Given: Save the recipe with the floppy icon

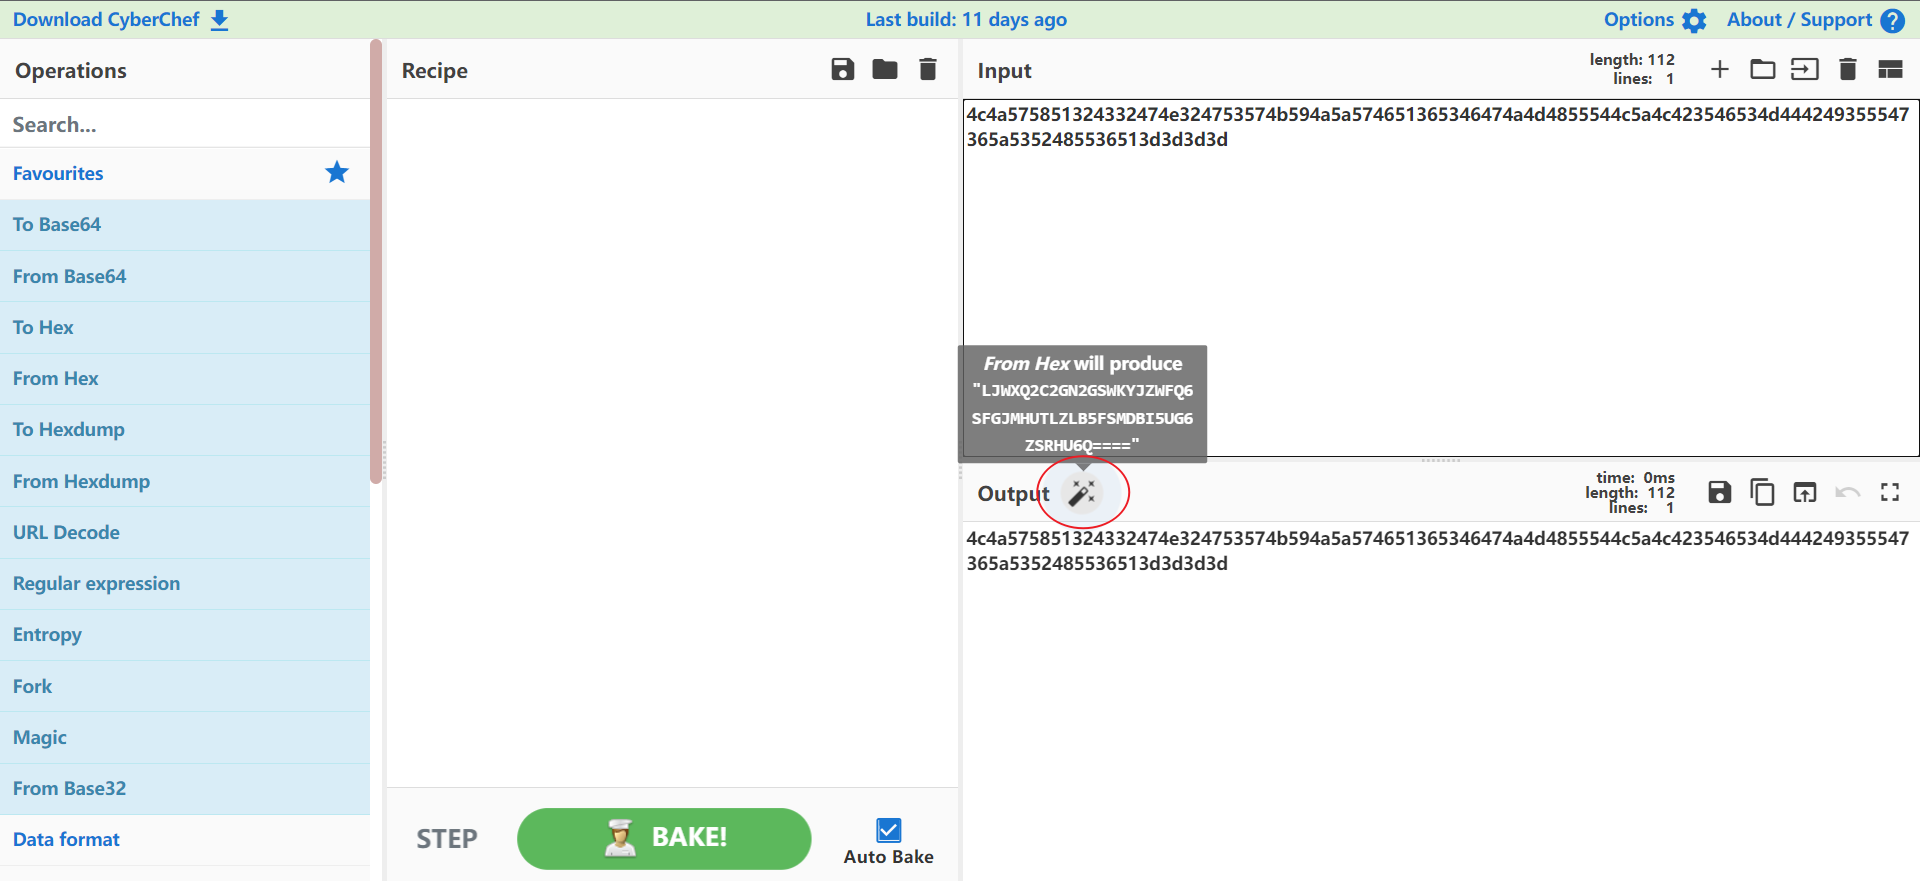Looking at the screenshot, I should pyautogui.click(x=843, y=69).
